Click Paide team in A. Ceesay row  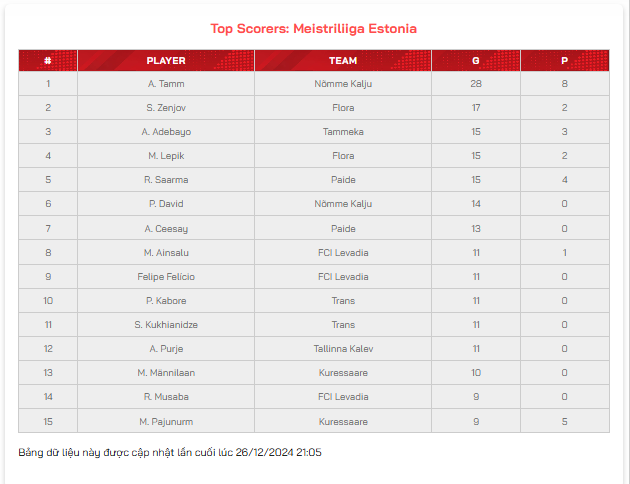click(x=343, y=229)
